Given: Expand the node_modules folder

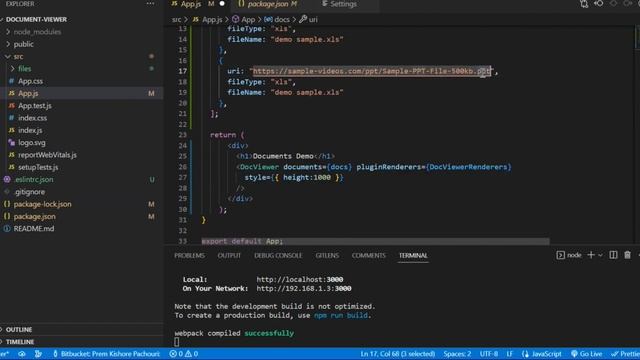Looking at the screenshot, I should click(x=37, y=32).
